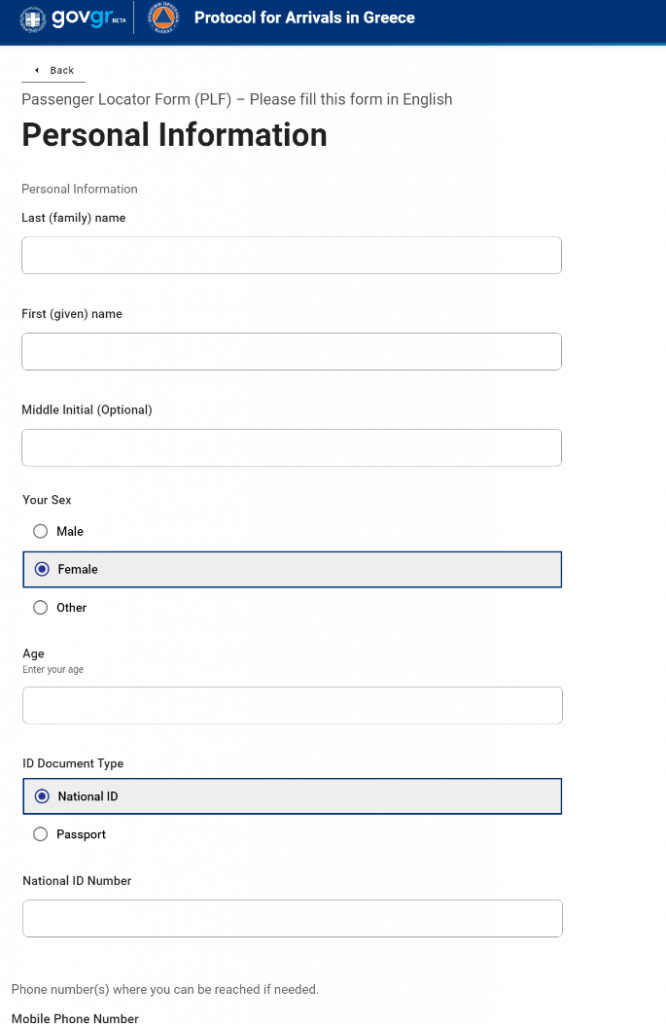Click the Other option label text
The height and width of the screenshot is (1024, 666).
72,607
